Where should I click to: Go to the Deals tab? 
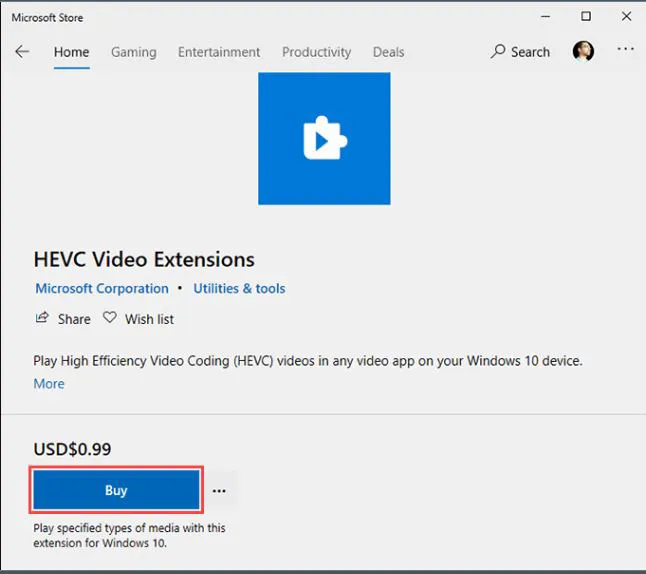tap(388, 52)
